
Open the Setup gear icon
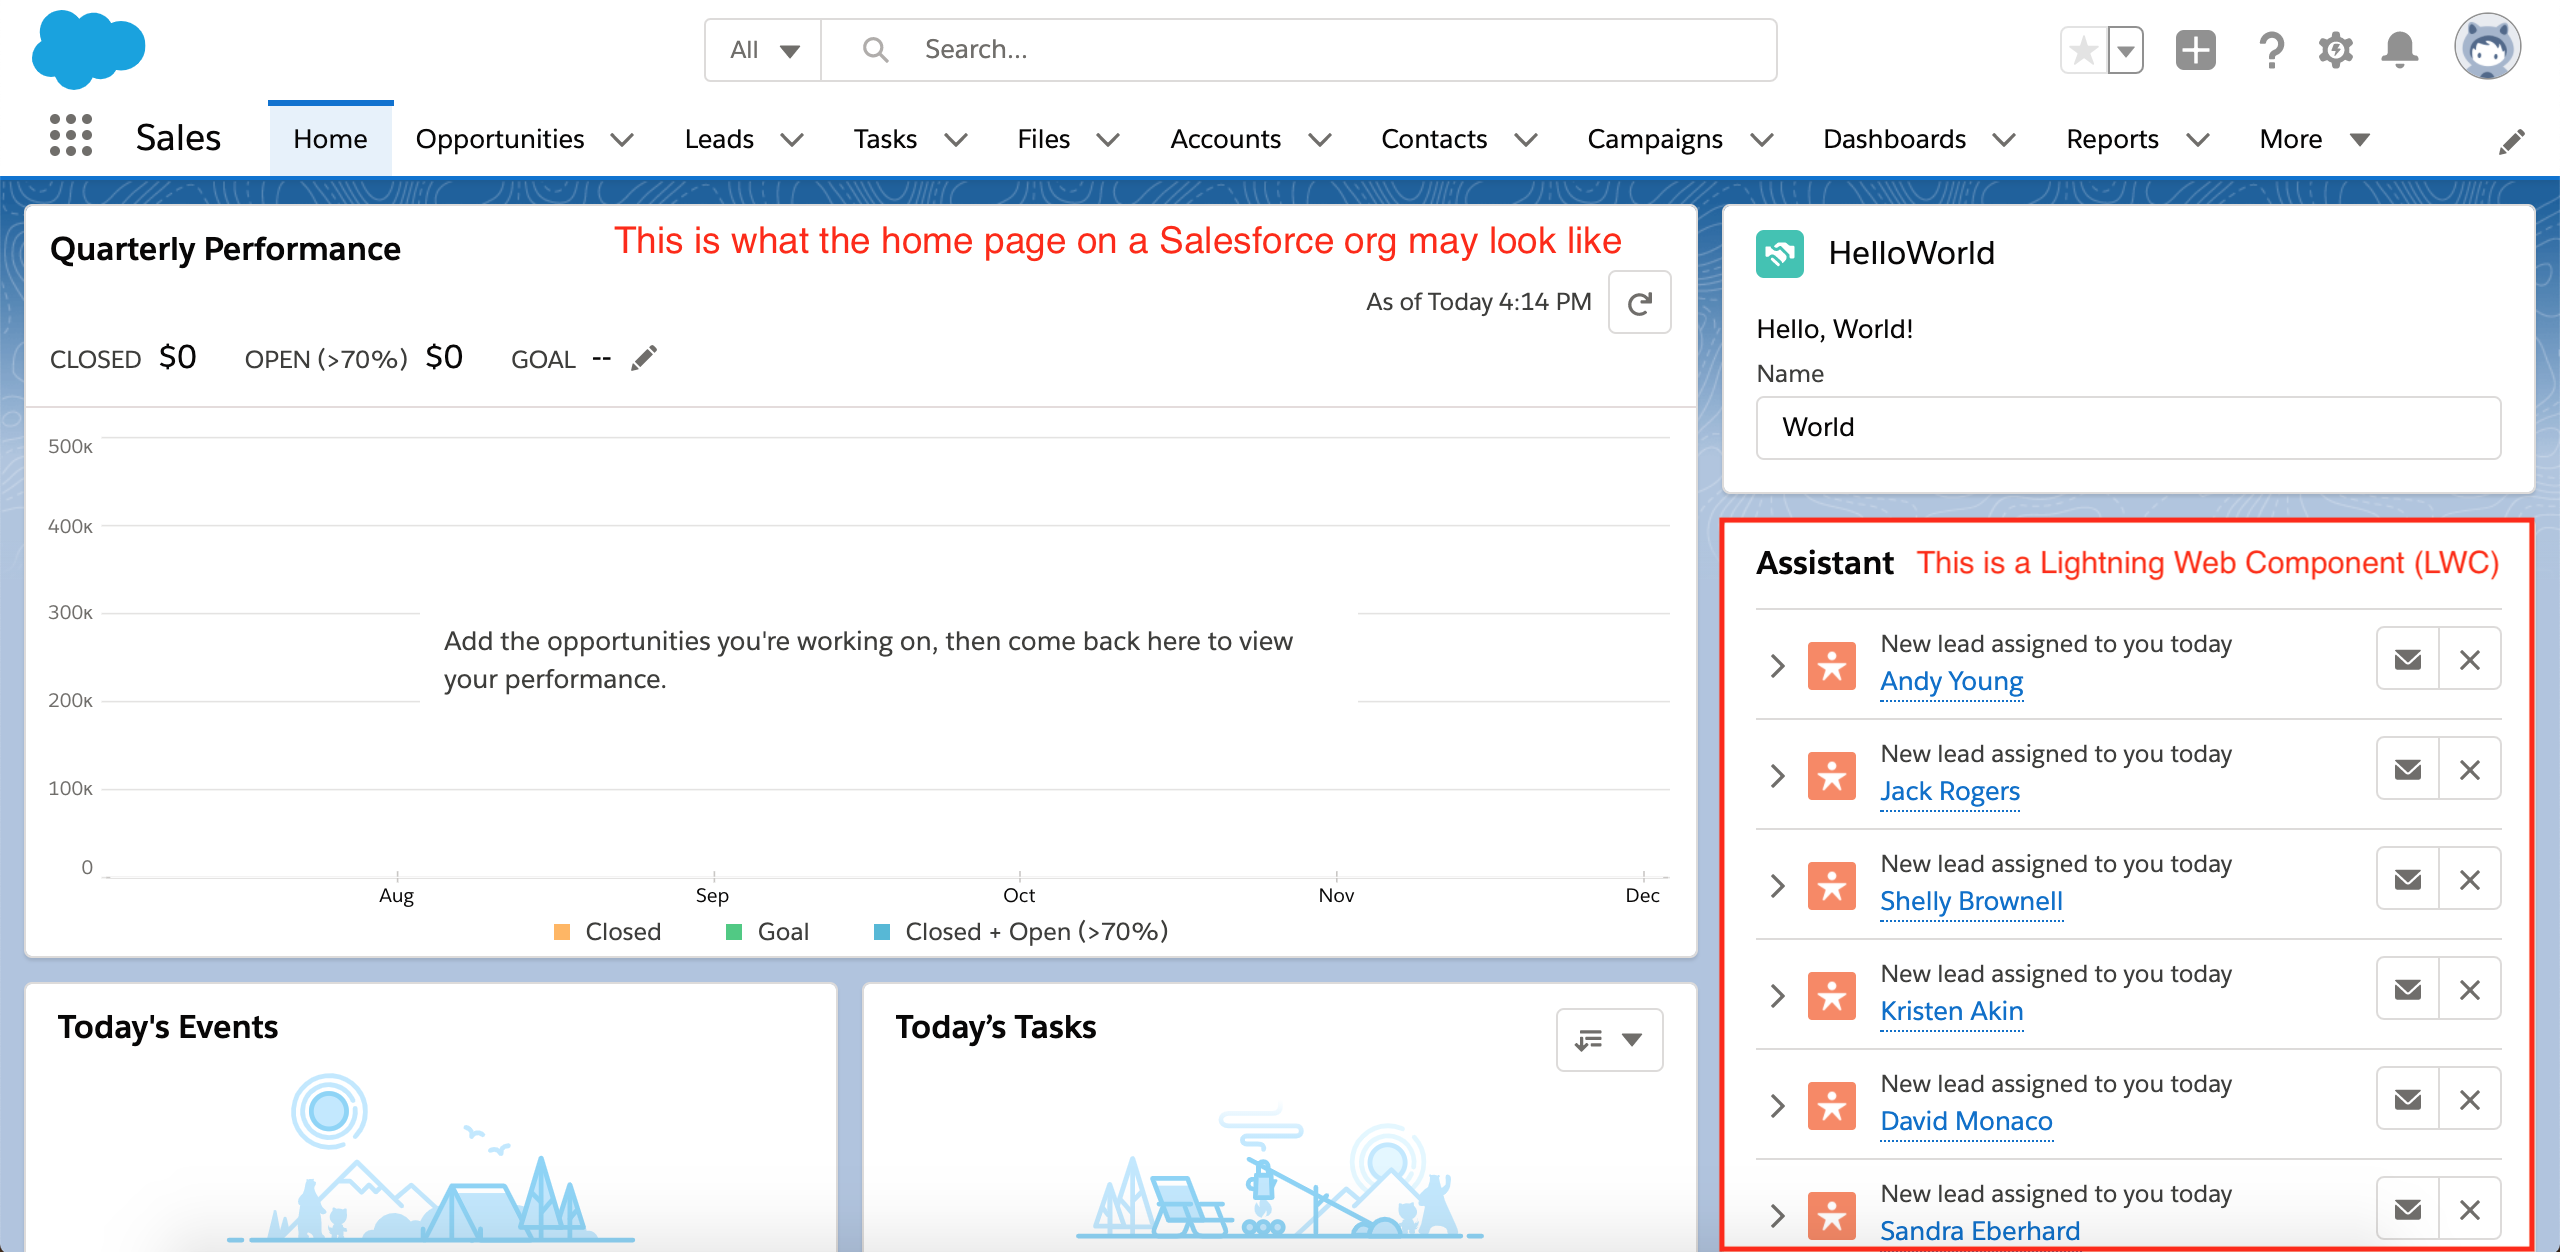point(2336,50)
